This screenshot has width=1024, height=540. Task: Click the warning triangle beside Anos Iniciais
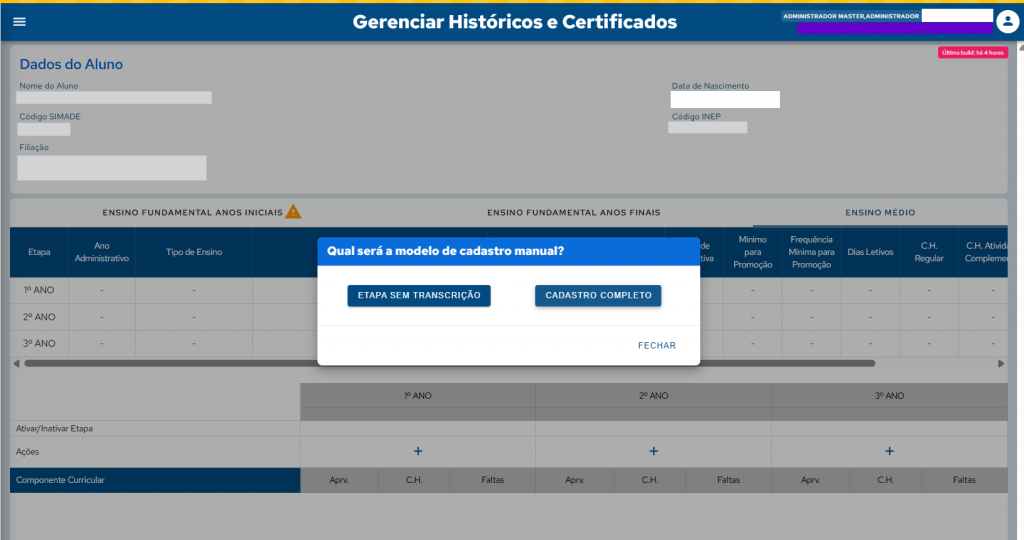tap(293, 212)
